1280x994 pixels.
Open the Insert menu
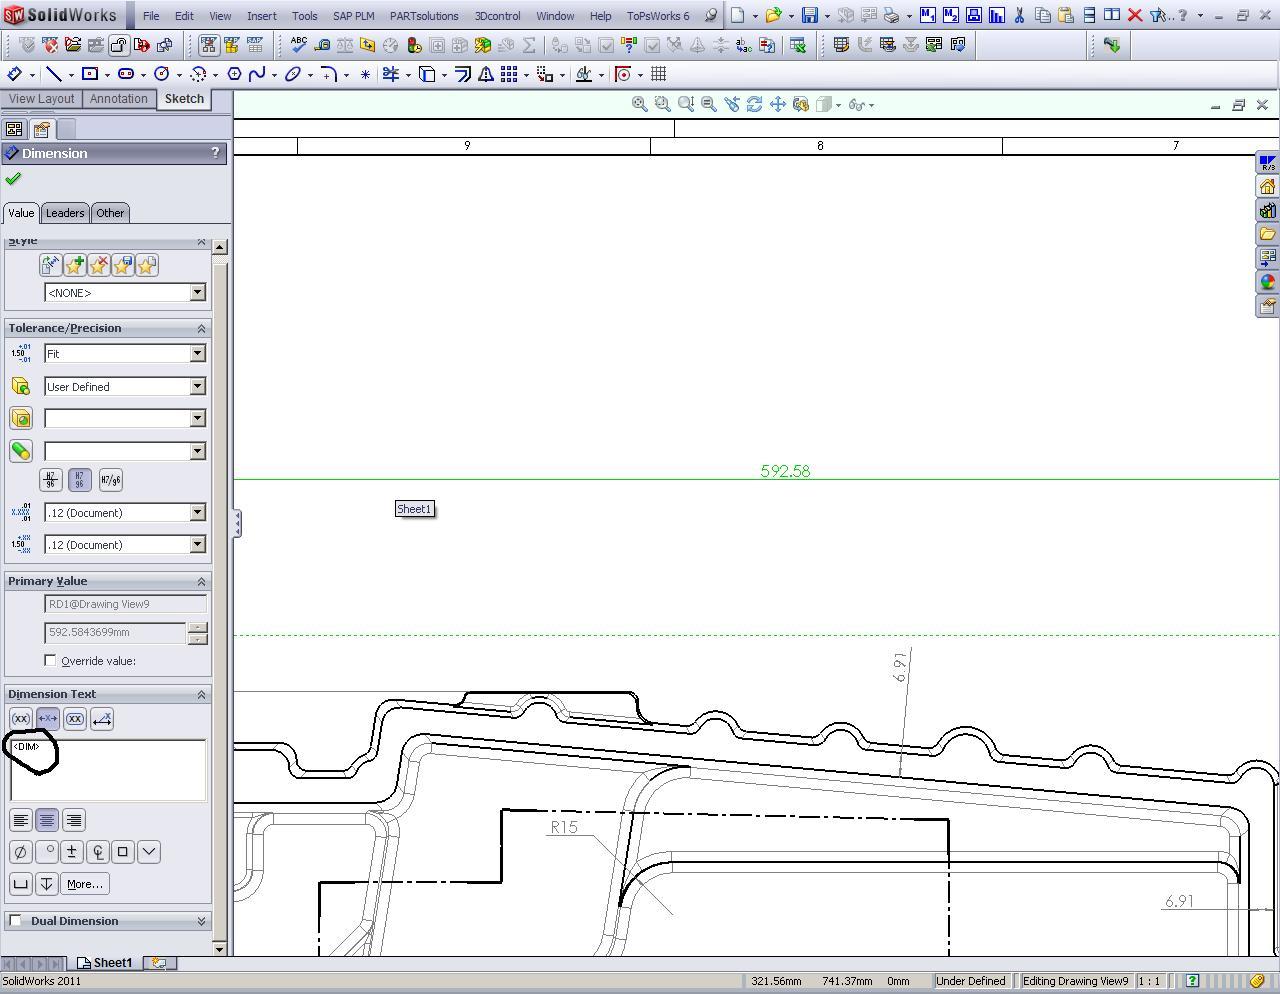pos(262,16)
